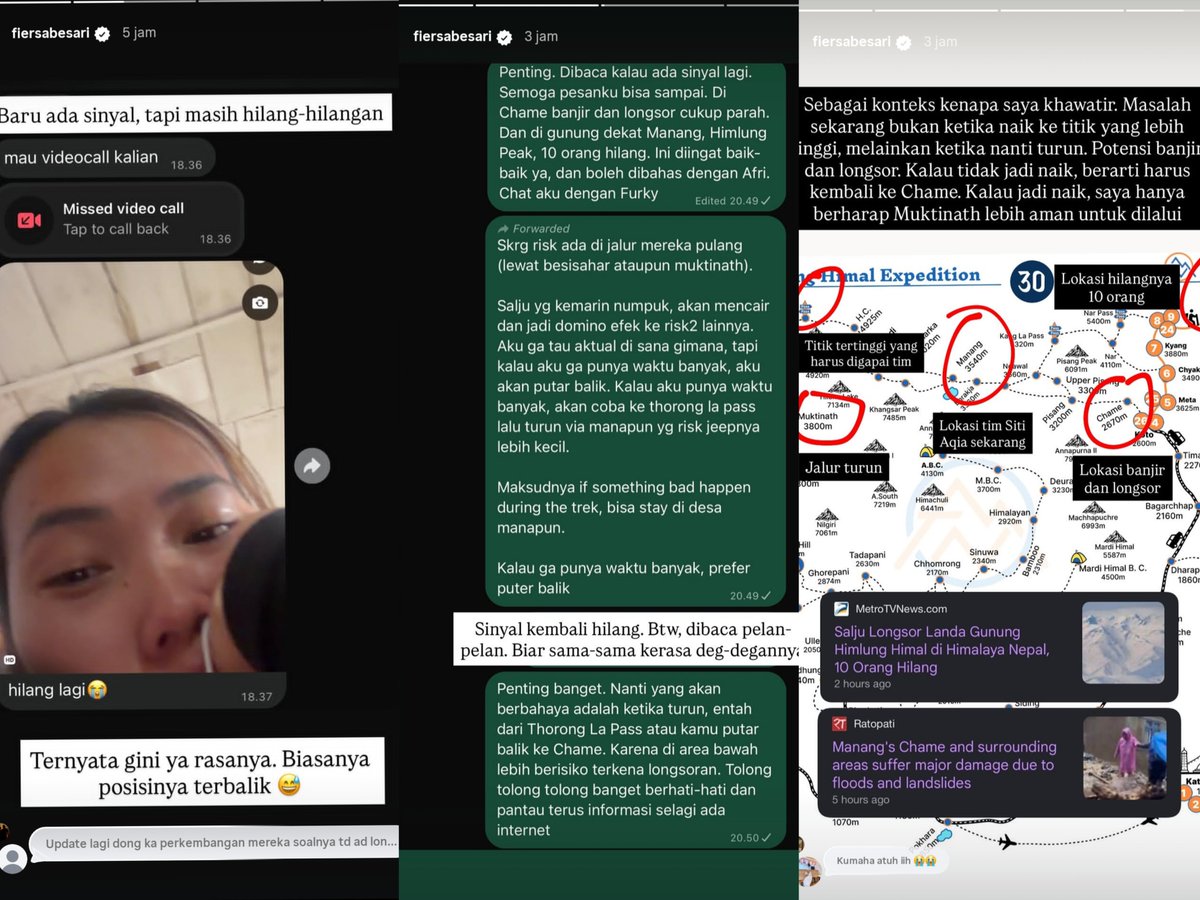
Task: Open fiersabesari profile from the left story
Action: pyautogui.click(x=49, y=33)
